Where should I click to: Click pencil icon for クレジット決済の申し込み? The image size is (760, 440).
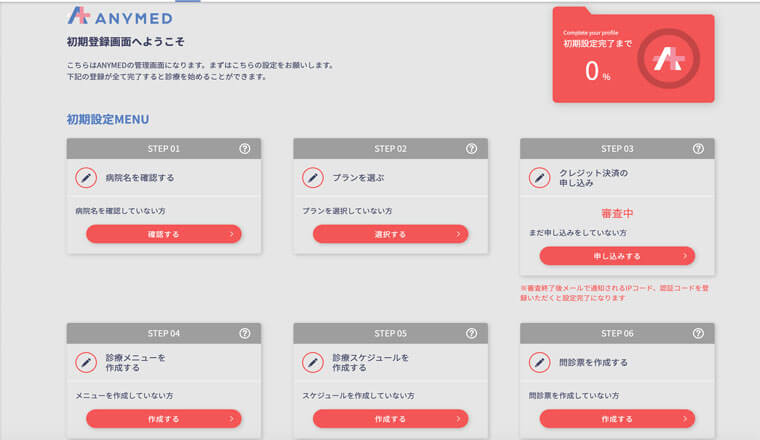click(539, 178)
